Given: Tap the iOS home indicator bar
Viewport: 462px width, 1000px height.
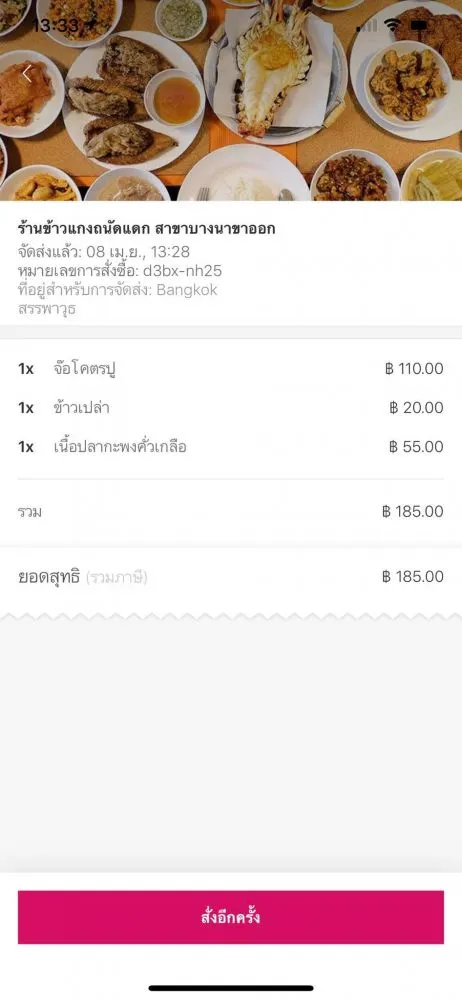Looking at the screenshot, I should [x=231, y=988].
